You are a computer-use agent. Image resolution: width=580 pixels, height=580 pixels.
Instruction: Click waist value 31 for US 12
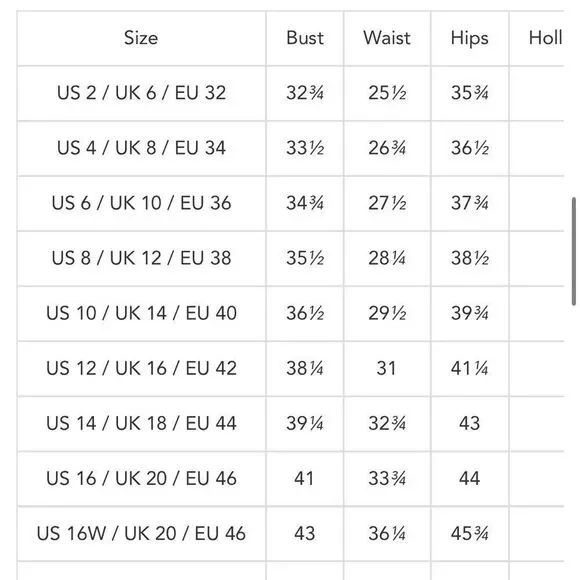386,368
